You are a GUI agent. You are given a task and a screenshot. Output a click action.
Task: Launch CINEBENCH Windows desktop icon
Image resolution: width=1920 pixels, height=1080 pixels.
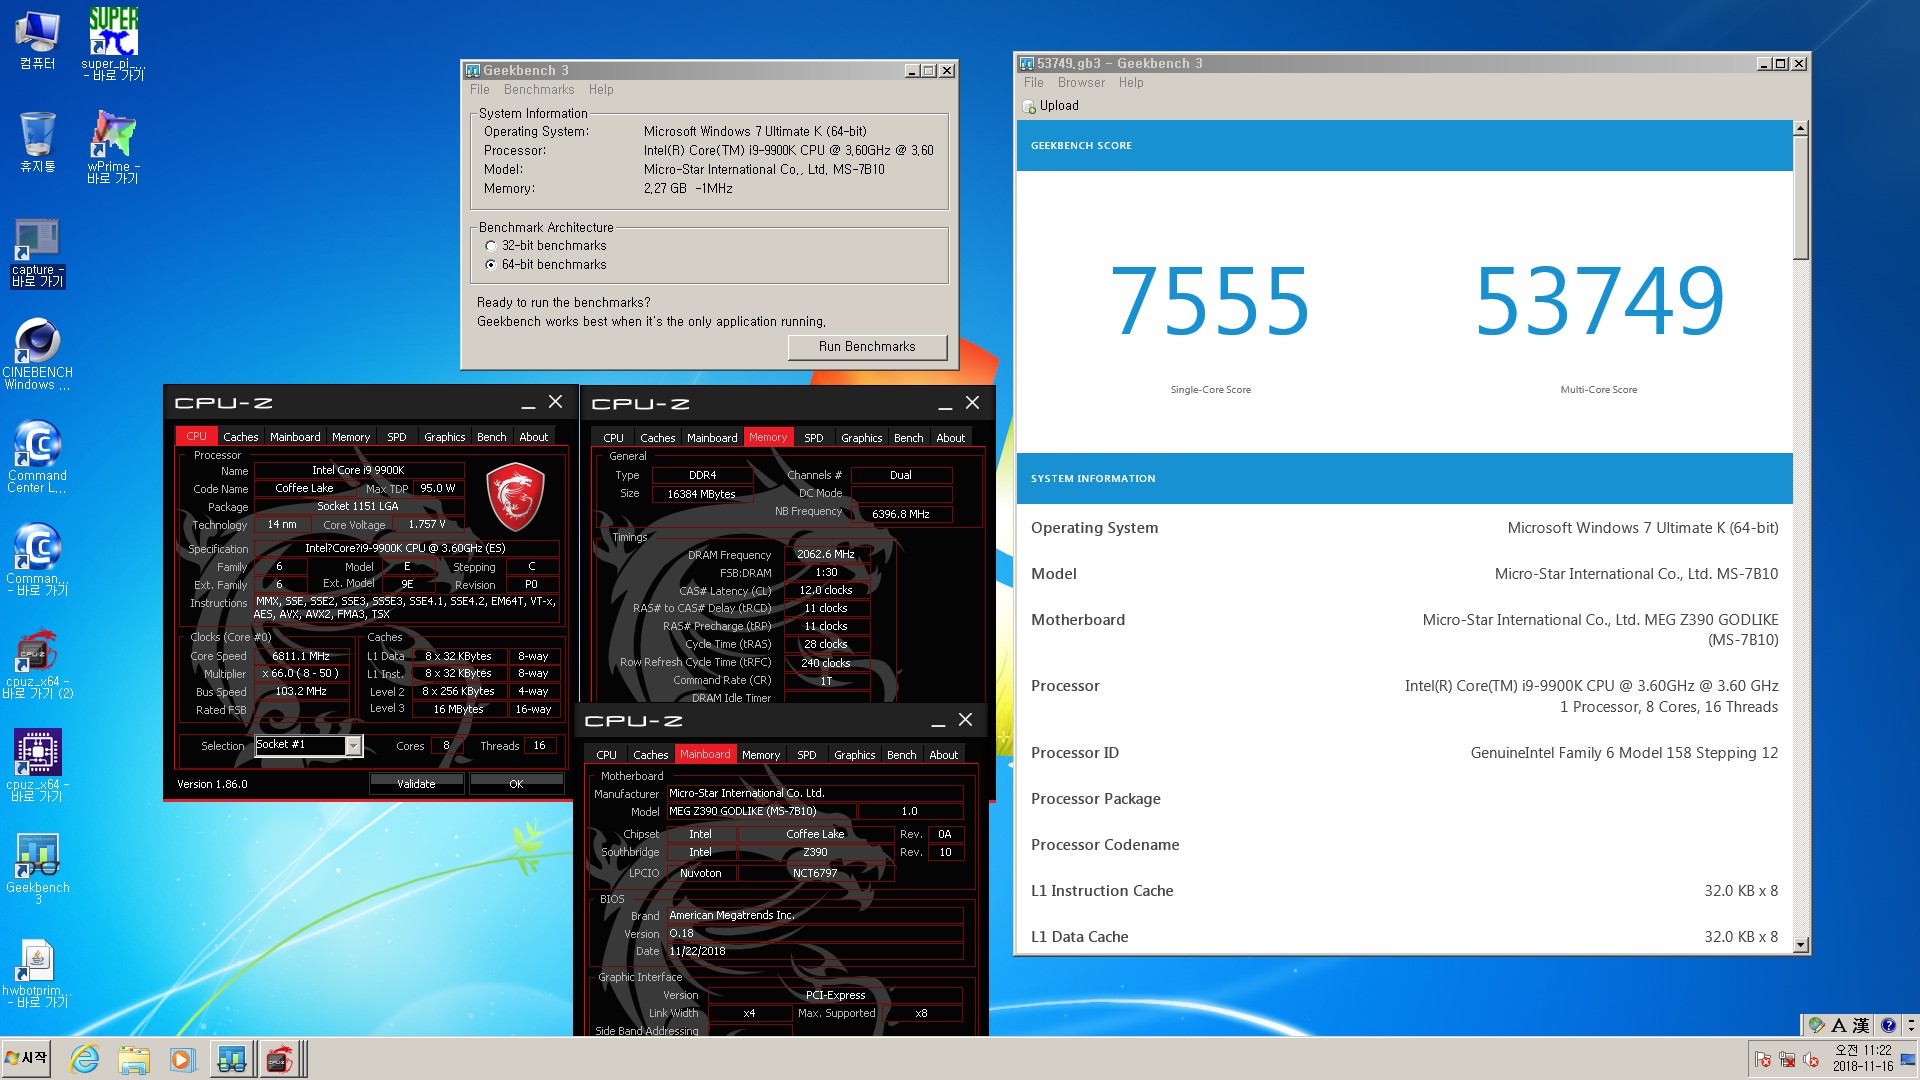(37, 355)
